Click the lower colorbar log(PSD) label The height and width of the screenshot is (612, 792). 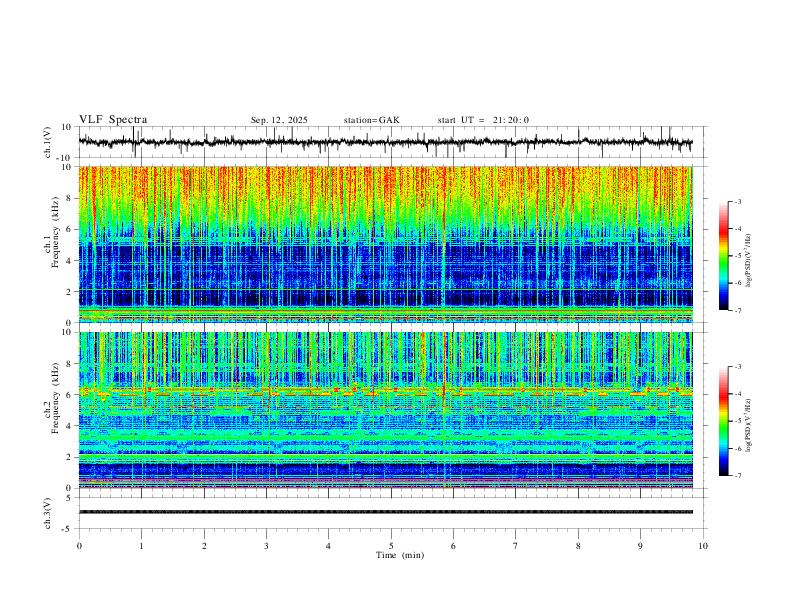pyautogui.click(x=748, y=425)
